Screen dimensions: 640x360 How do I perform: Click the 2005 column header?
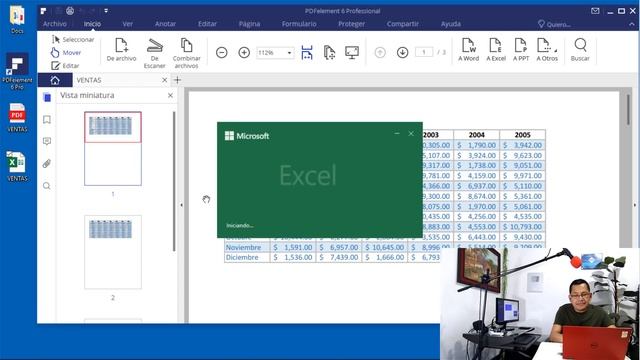[x=522, y=135]
